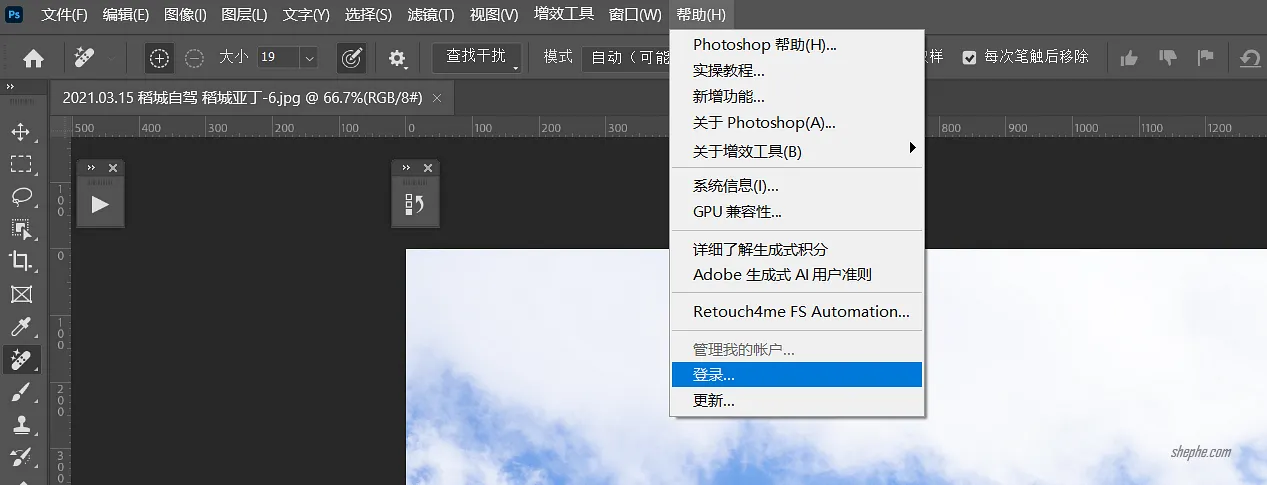This screenshot has height=485, width=1267.
Task: Choose 更新... menu entry
Action: pos(796,401)
